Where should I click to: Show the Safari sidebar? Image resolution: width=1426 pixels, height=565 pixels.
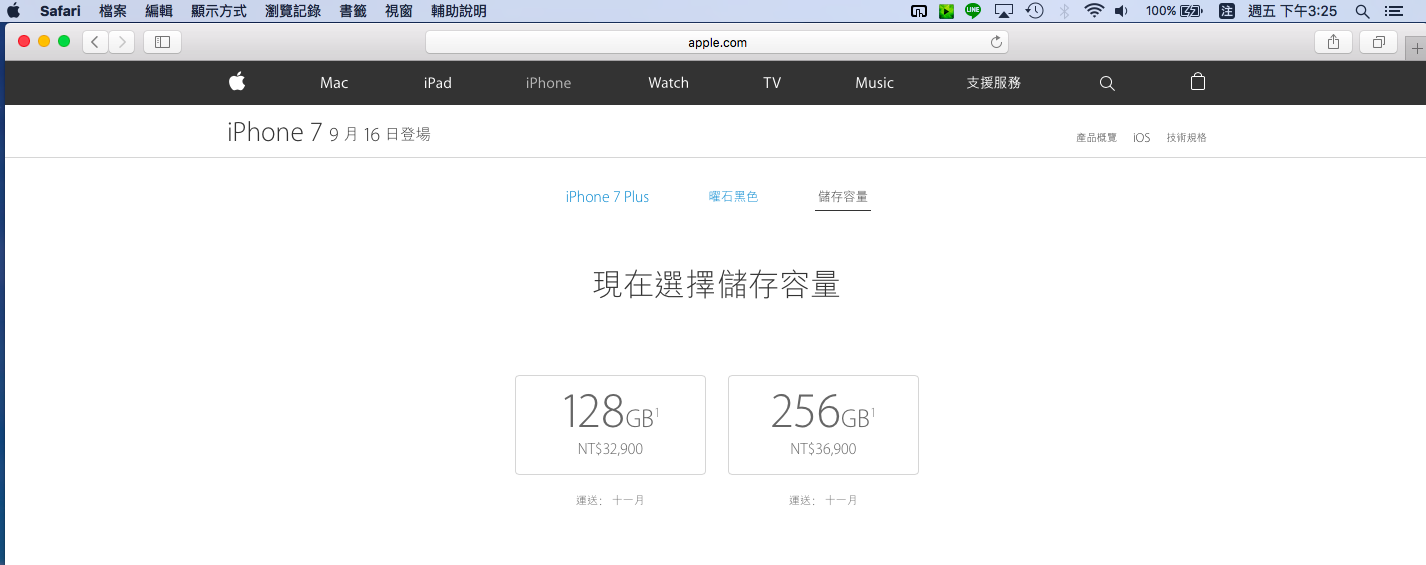[x=162, y=42]
